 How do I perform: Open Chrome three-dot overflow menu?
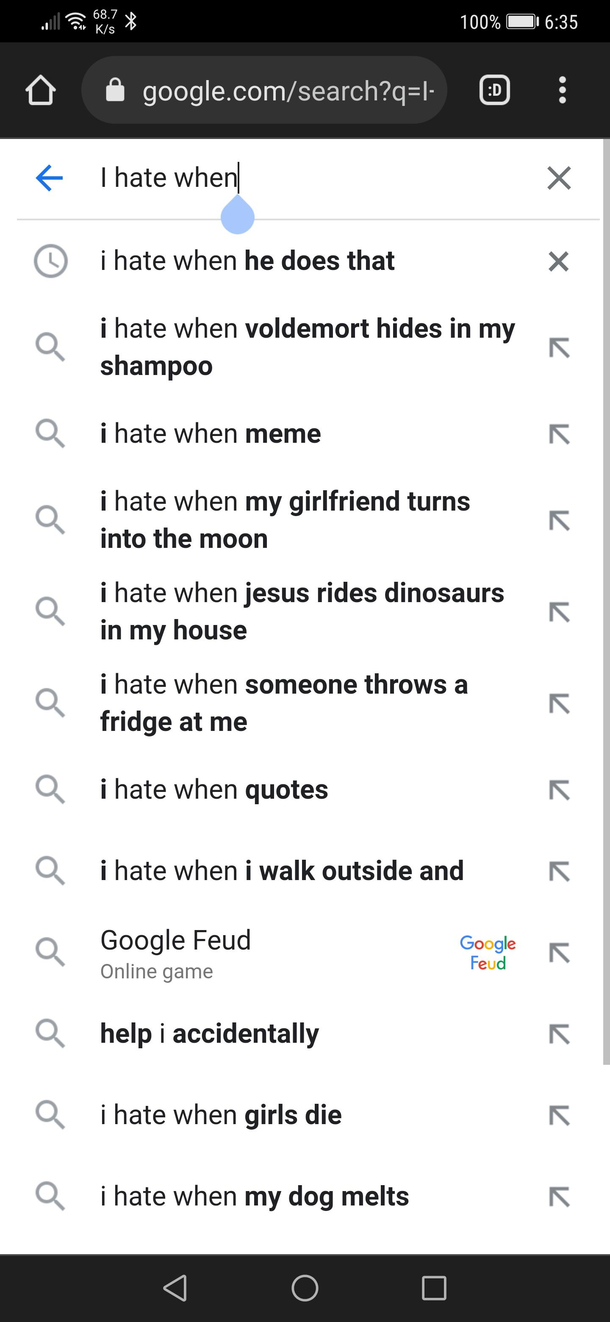562,91
